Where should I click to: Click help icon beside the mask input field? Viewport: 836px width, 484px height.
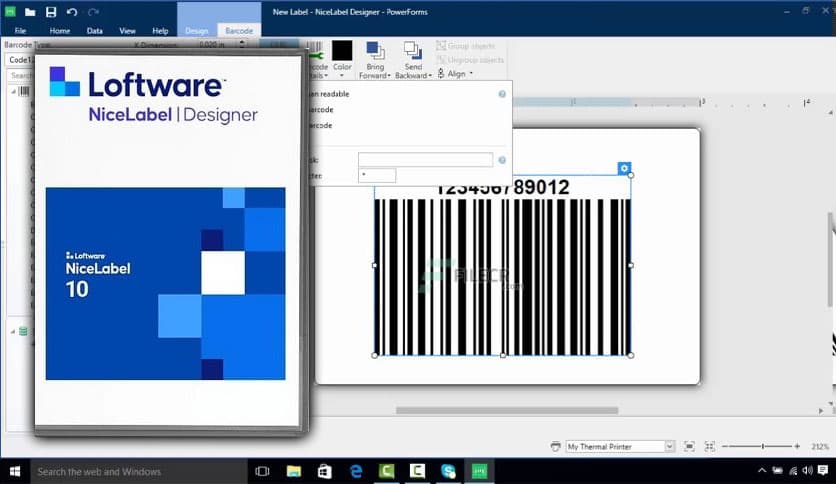pos(502,160)
